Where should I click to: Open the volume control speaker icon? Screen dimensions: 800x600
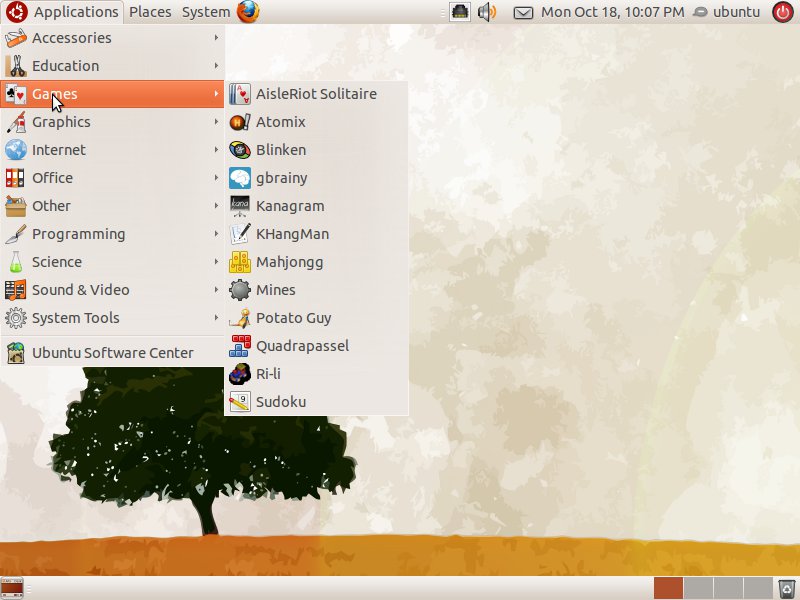point(487,12)
